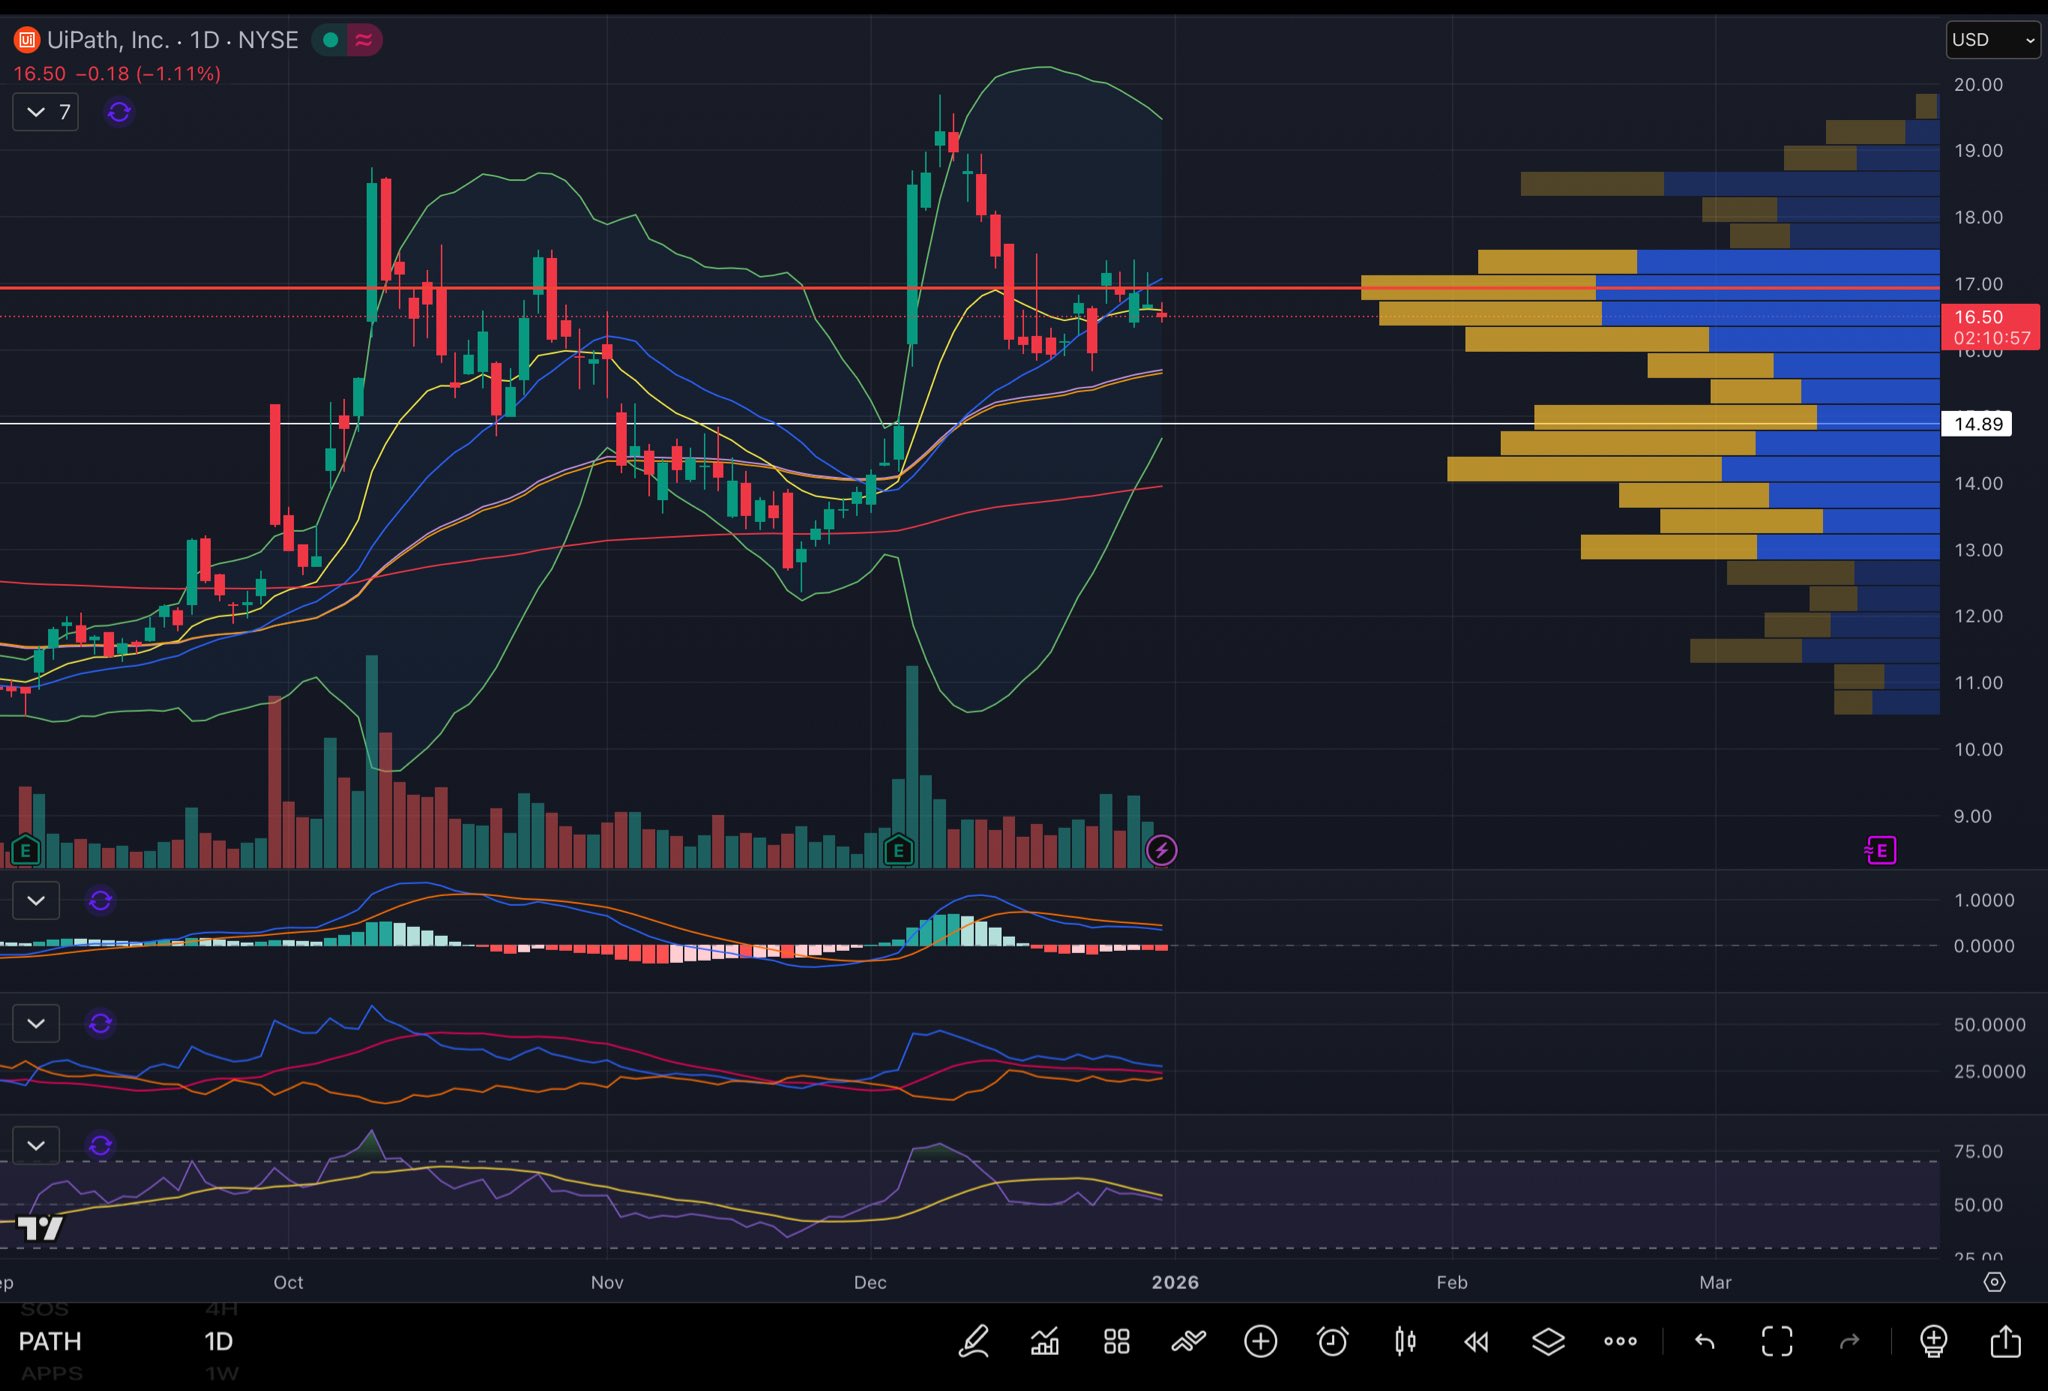Open the USD currency dropdown
The height and width of the screenshot is (1391, 2048).
pos(1992,40)
